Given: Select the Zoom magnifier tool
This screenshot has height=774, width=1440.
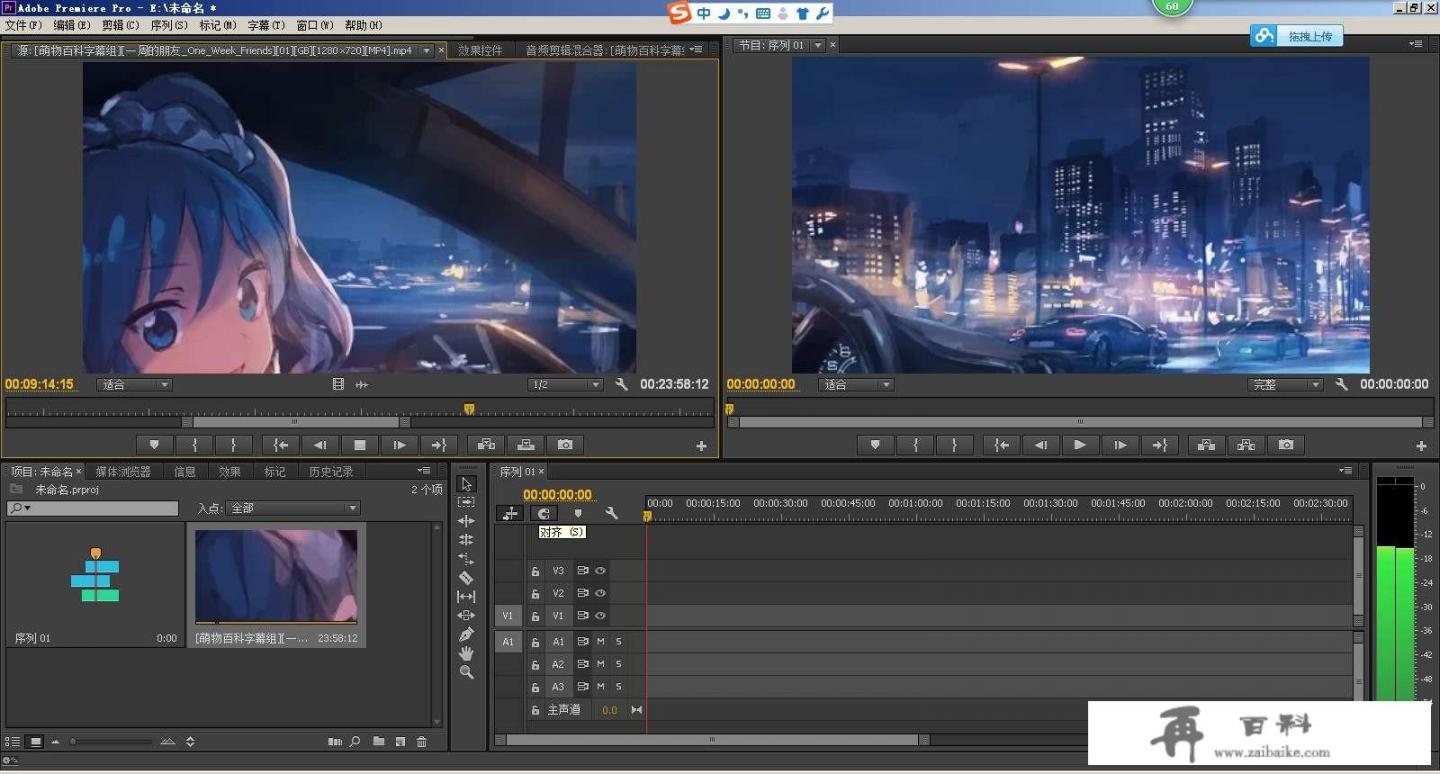Looking at the screenshot, I should click(466, 672).
